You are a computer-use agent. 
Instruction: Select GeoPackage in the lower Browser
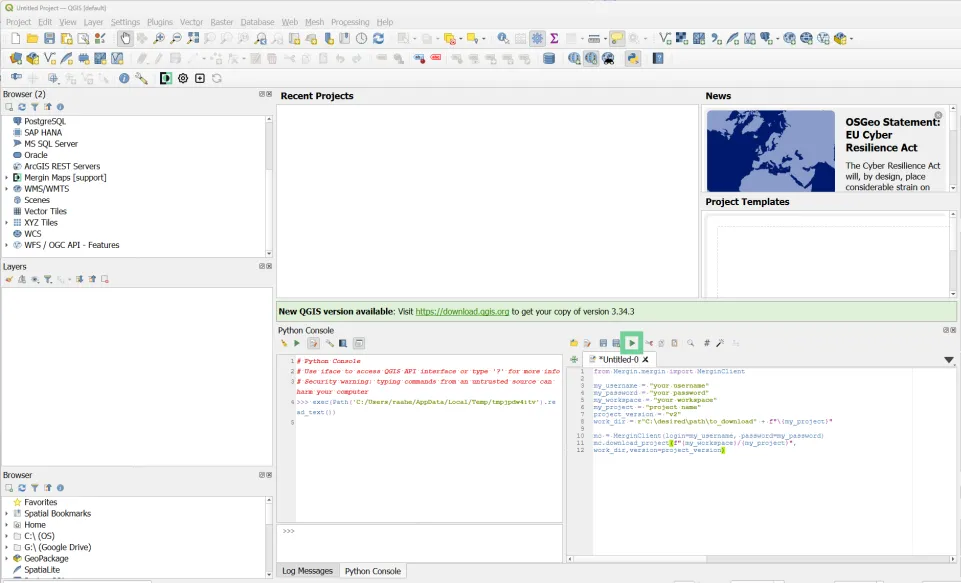point(46,558)
